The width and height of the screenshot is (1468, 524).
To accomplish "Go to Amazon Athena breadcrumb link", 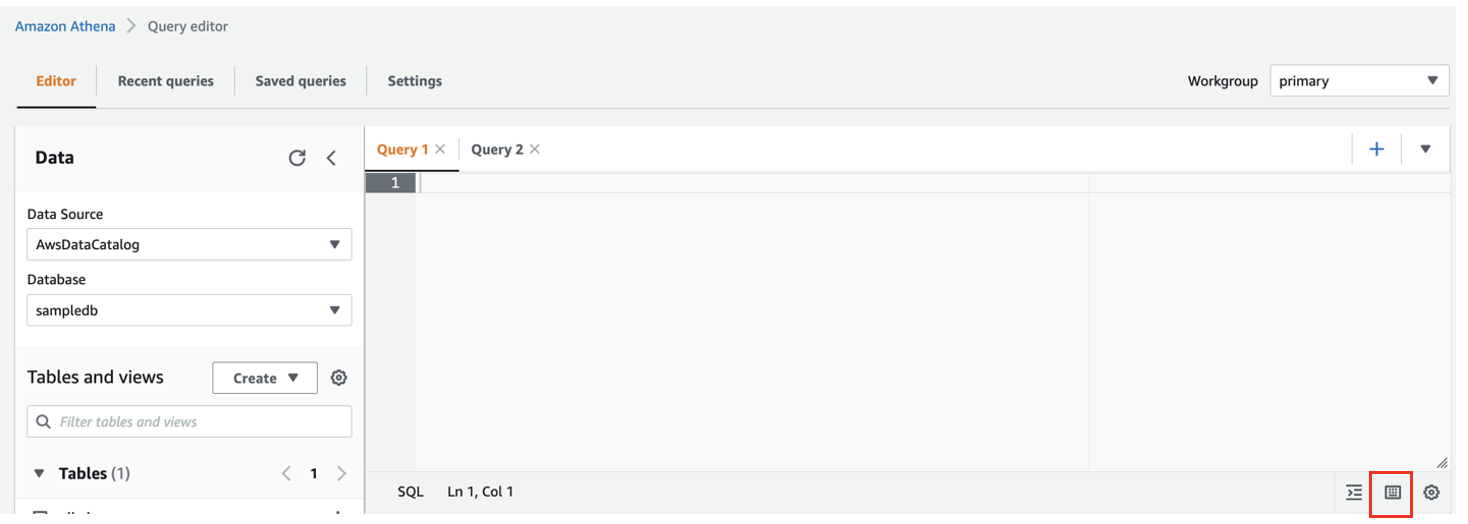I will (65, 26).
